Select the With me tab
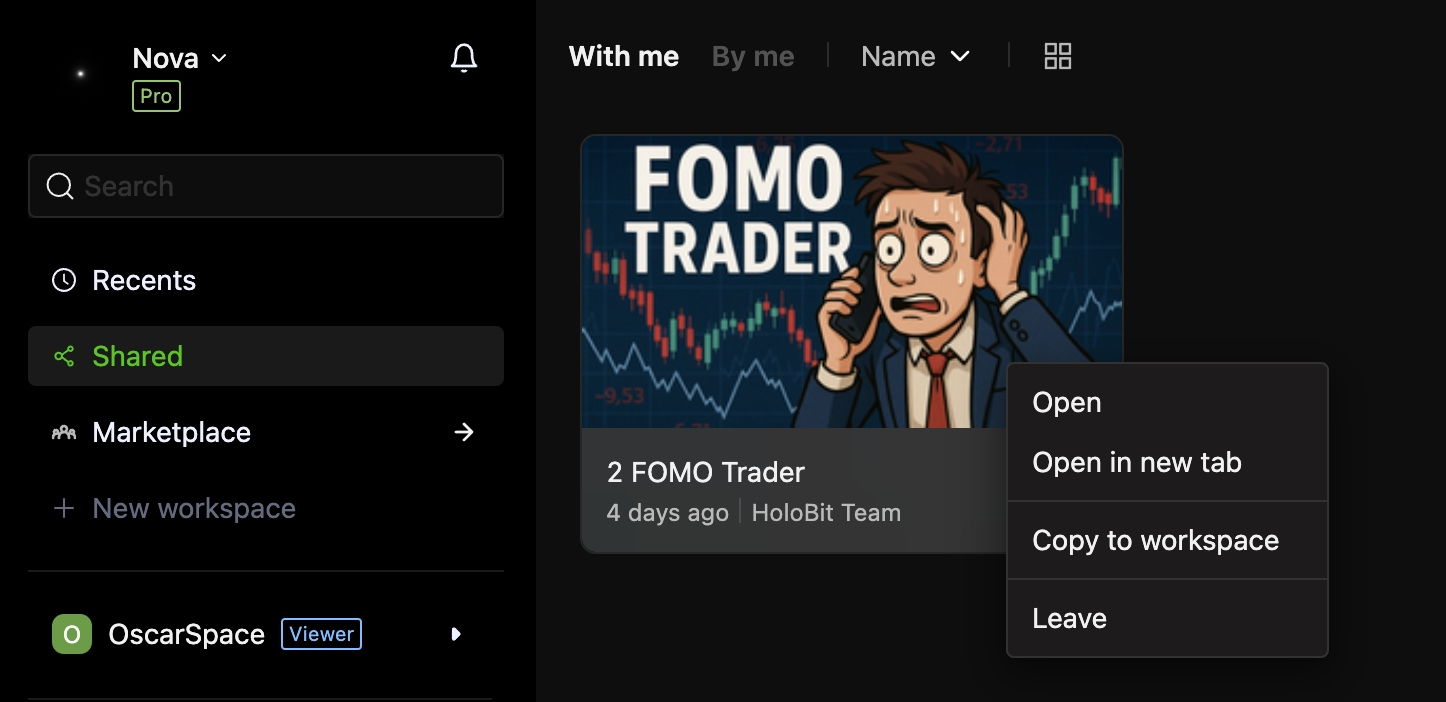This screenshot has width=1446, height=702. click(x=624, y=57)
